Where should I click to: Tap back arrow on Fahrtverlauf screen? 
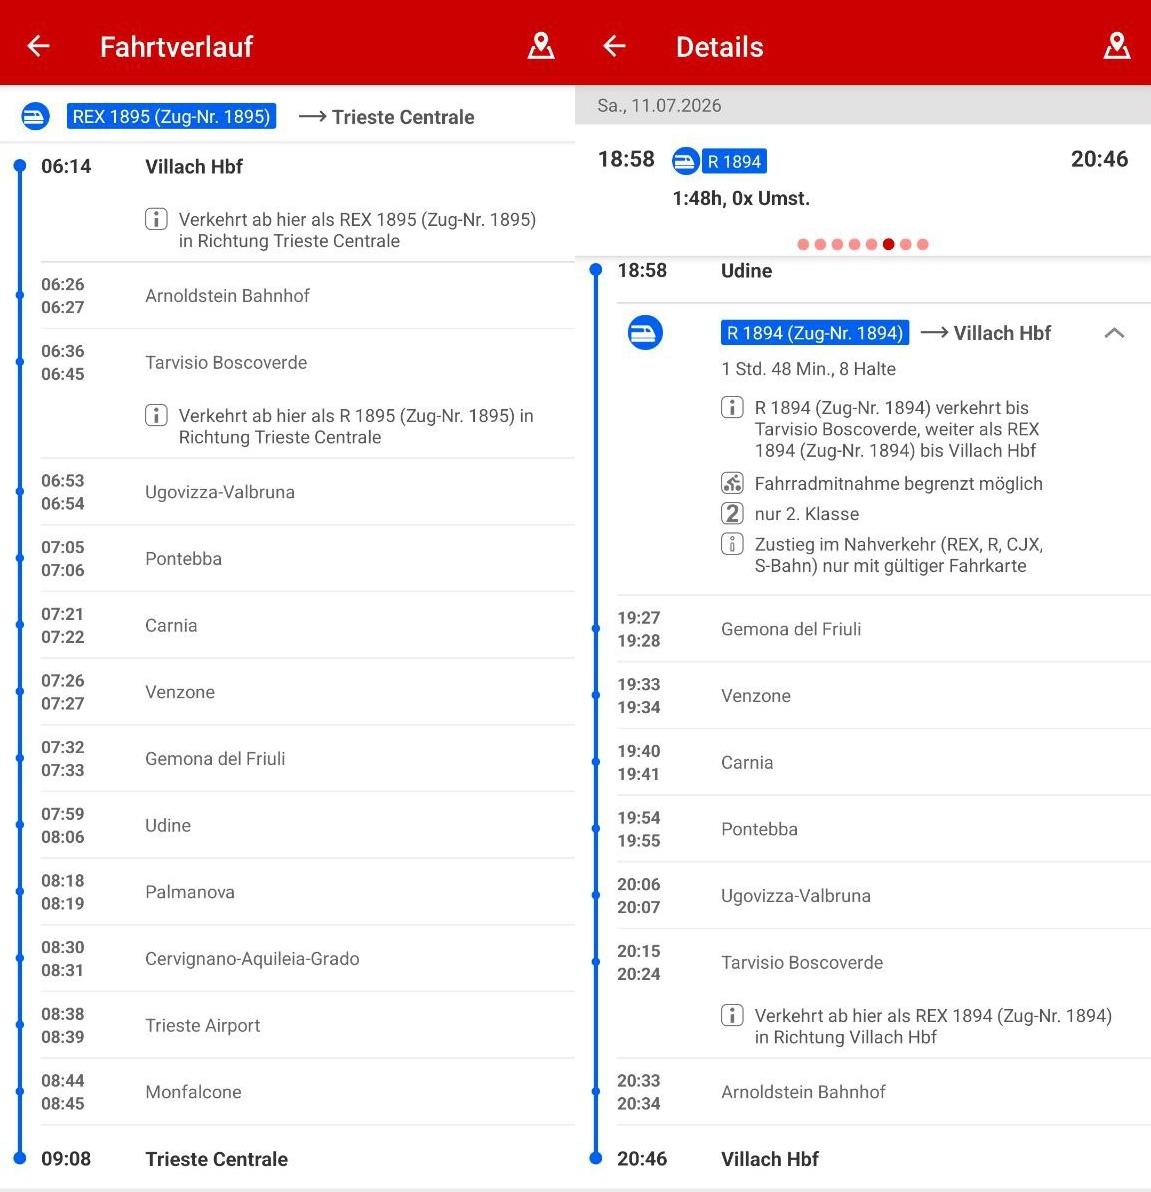(x=38, y=46)
